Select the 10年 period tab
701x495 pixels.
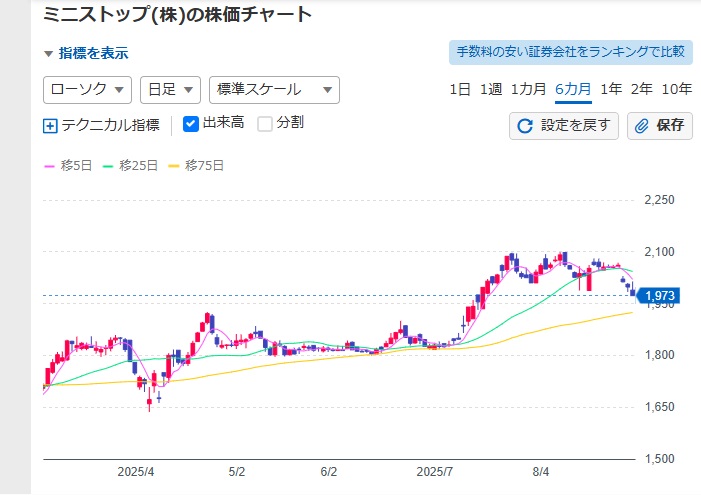pyautogui.click(x=676, y=89)
